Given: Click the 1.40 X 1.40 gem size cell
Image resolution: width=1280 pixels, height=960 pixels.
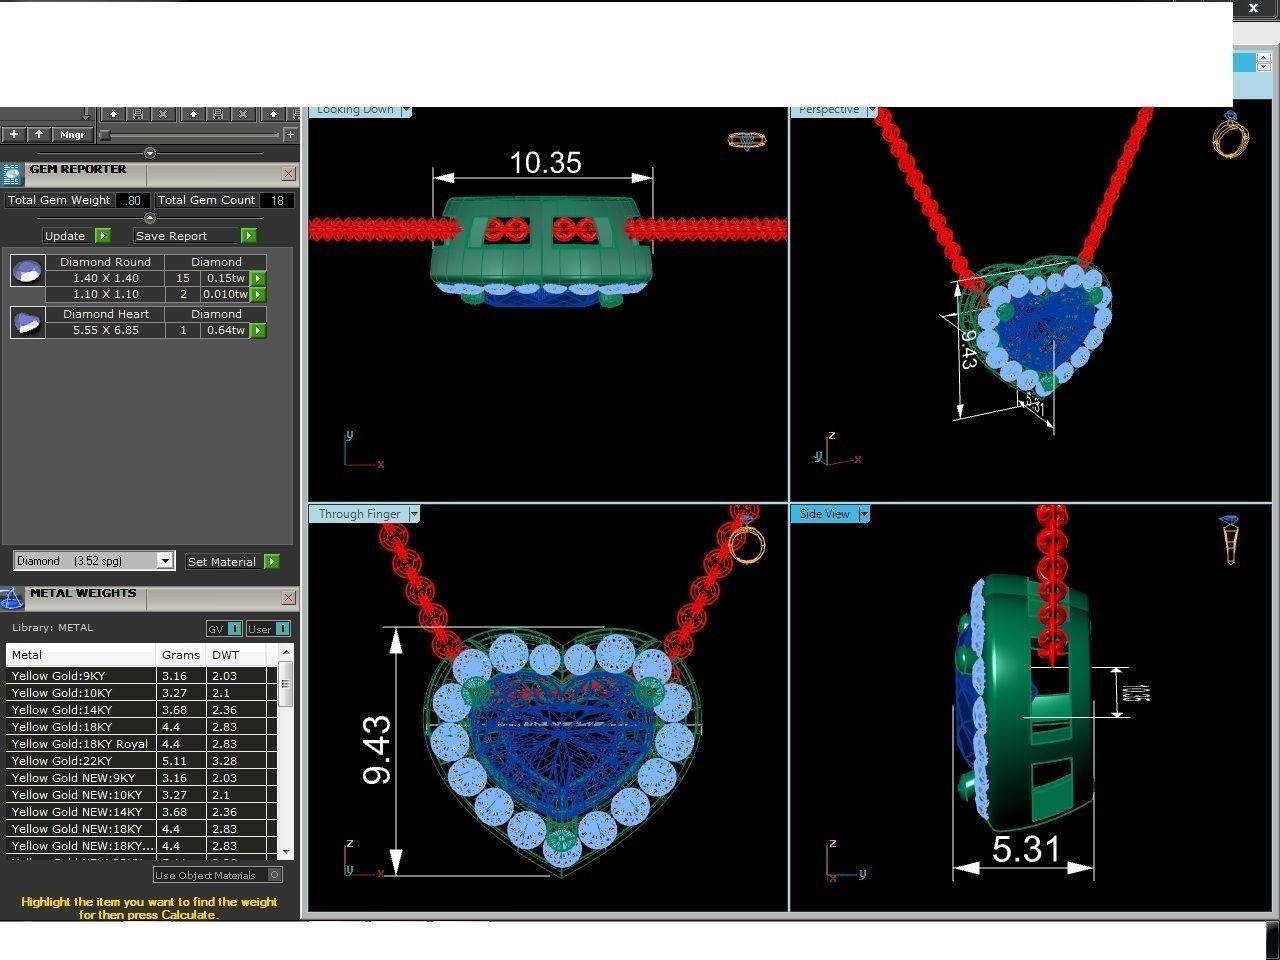Looking at the screenshot, I should coord(106,278).
